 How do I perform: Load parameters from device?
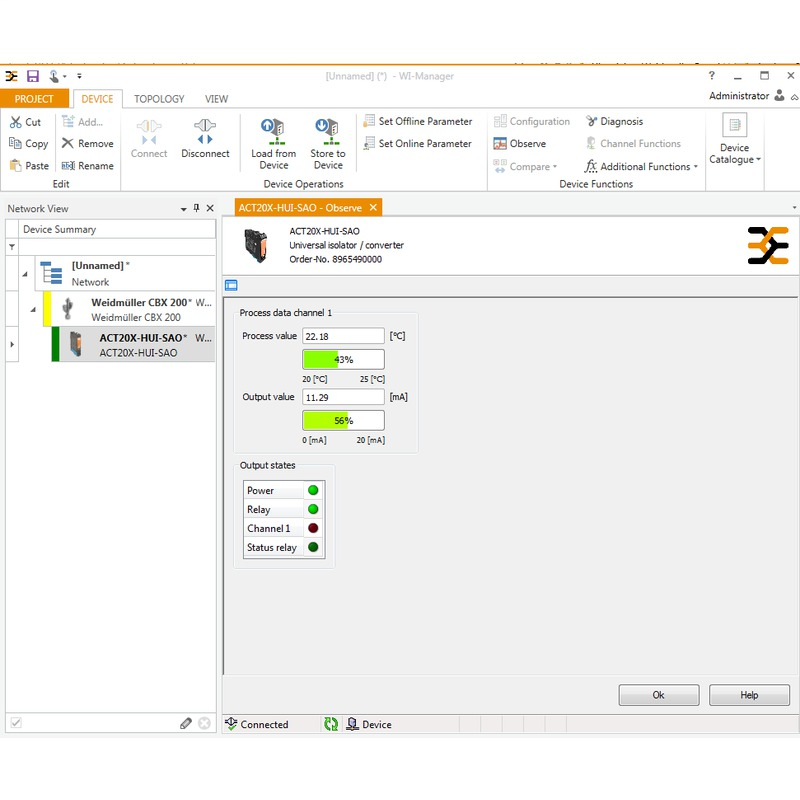click(x=273, y=144)
